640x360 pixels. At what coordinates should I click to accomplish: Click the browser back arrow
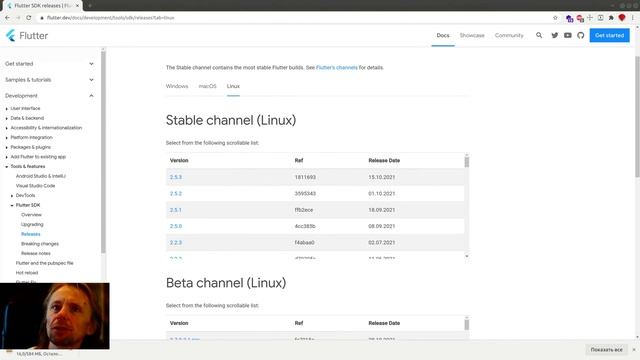[7, 18]
